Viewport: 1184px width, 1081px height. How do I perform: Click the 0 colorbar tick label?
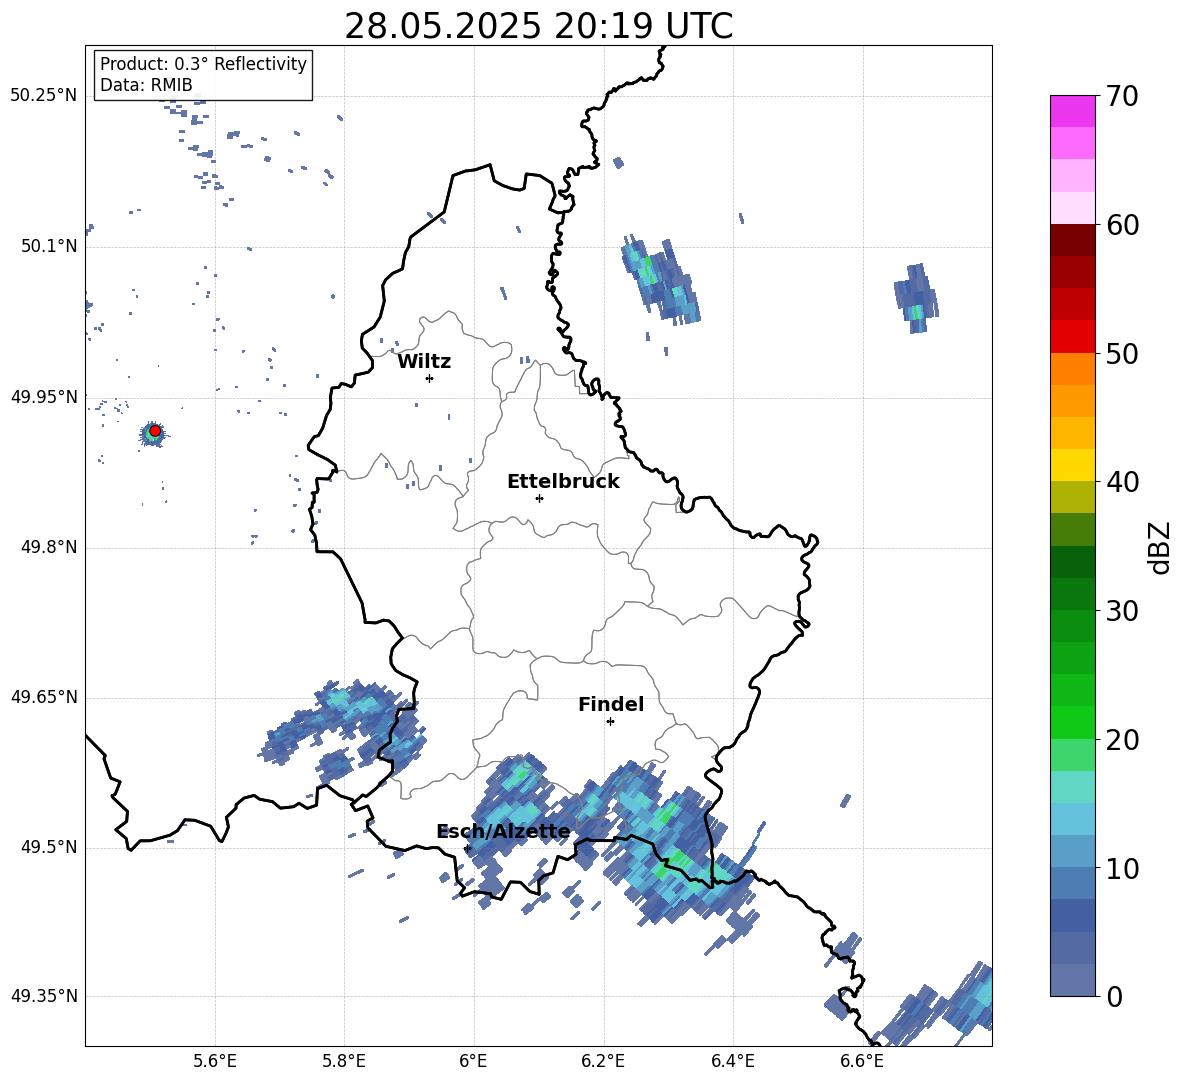pos(1114,996)
